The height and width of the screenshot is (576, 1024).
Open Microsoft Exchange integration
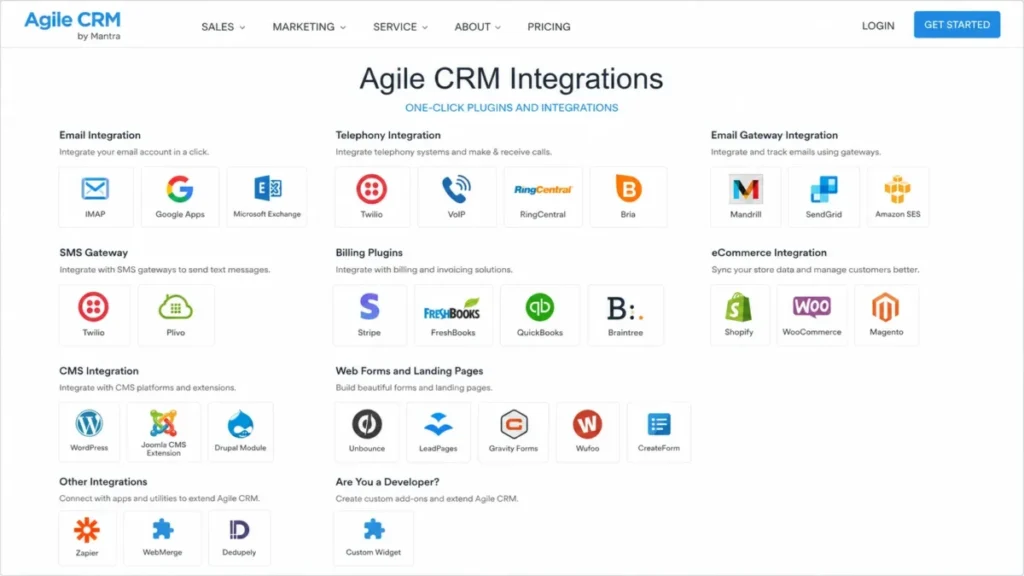[x=267, y=197]
